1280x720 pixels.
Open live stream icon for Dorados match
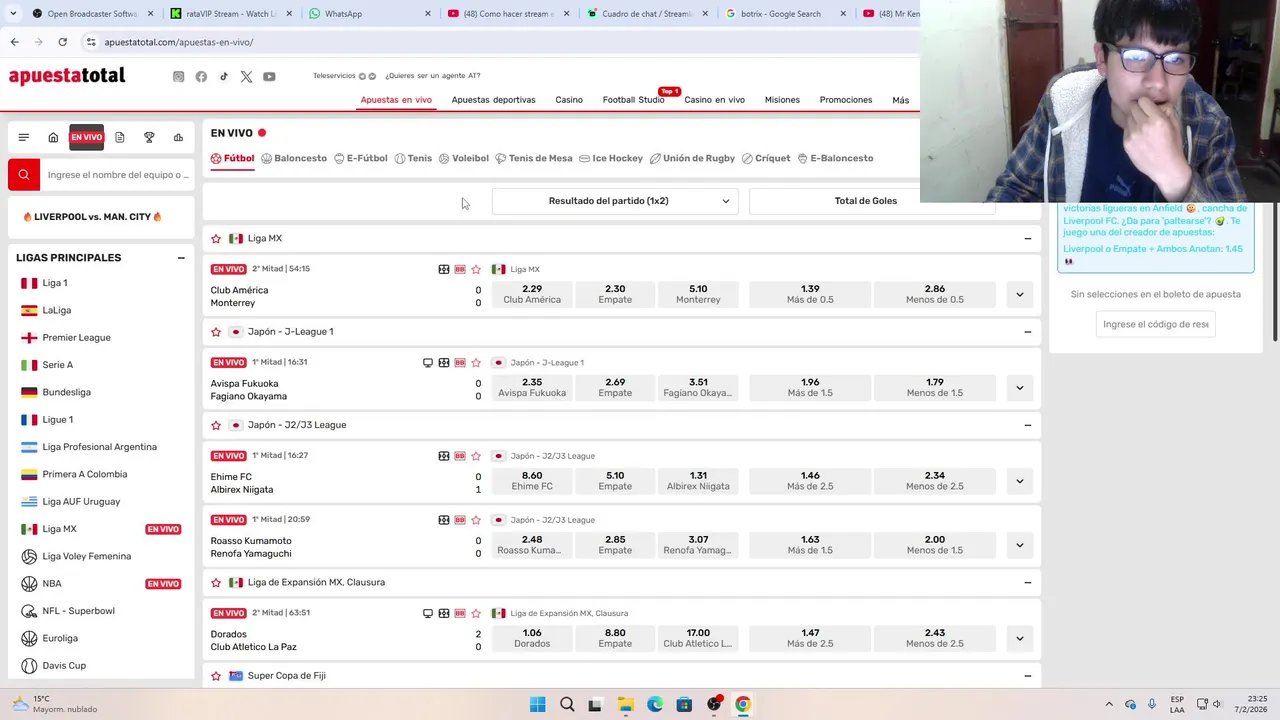coord(428,613)
